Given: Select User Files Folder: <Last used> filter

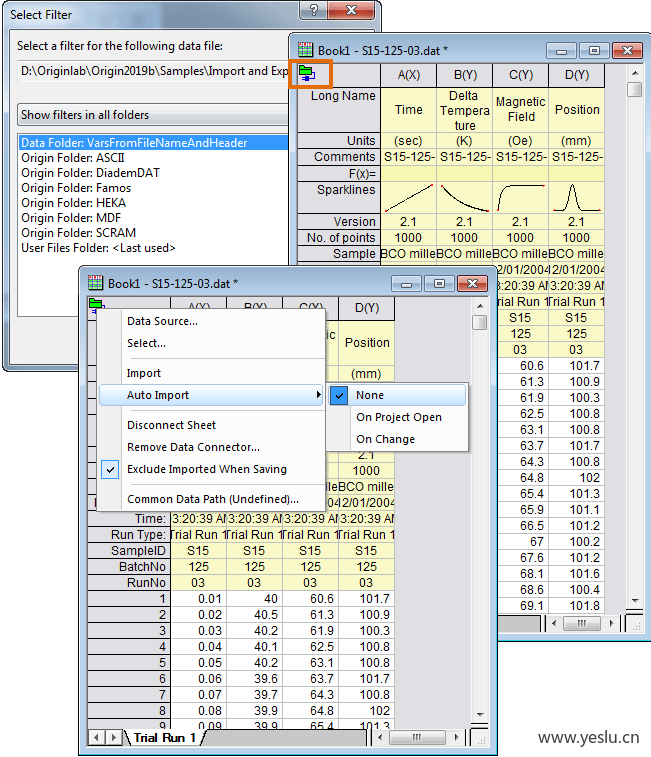Looking at the screenshot, I should (x=98, y=248).
